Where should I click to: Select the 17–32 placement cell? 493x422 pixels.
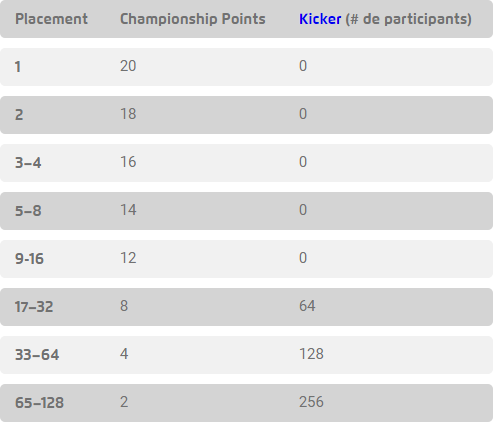coord(34,307)
